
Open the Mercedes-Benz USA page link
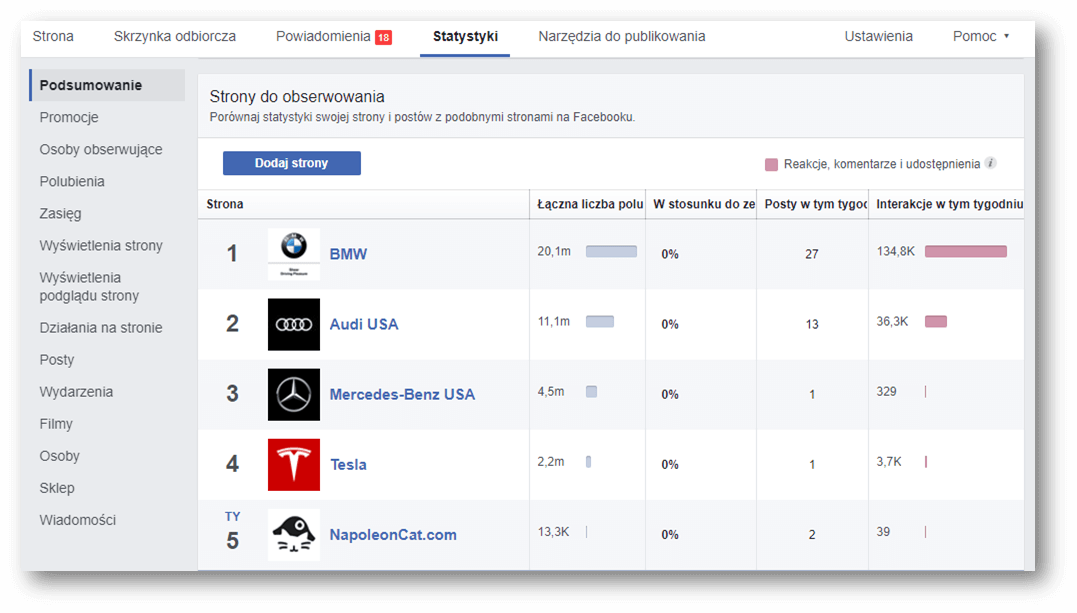pyautogui.click(x=402, y=394)
